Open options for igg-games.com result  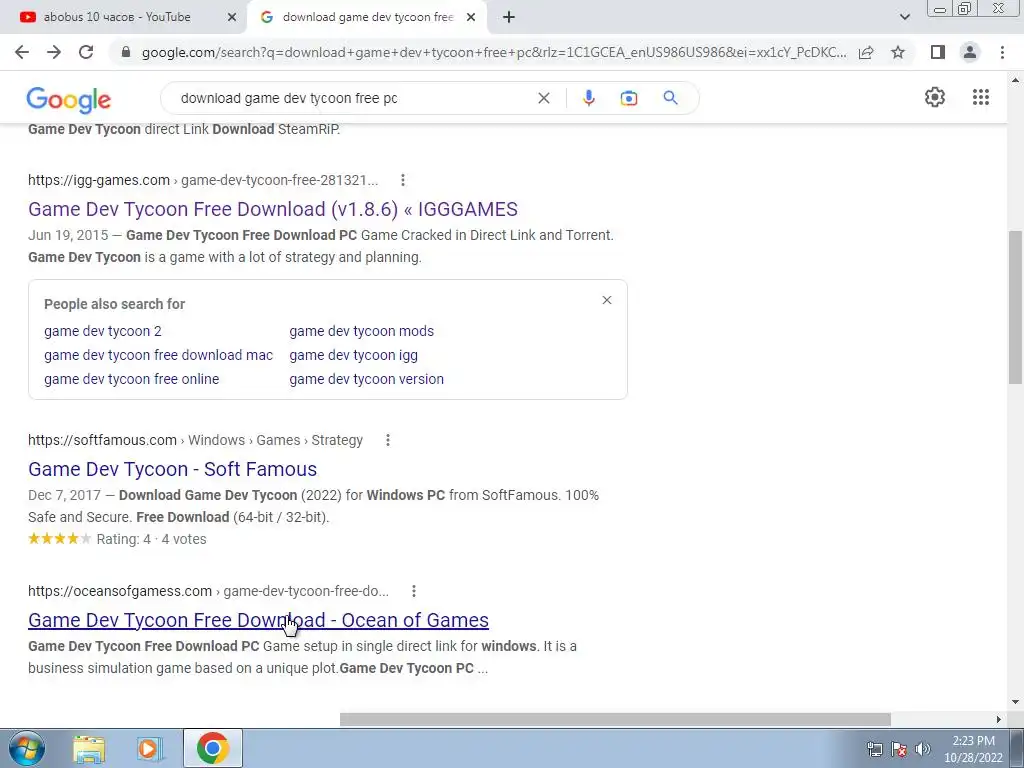[x=402, y=180]
